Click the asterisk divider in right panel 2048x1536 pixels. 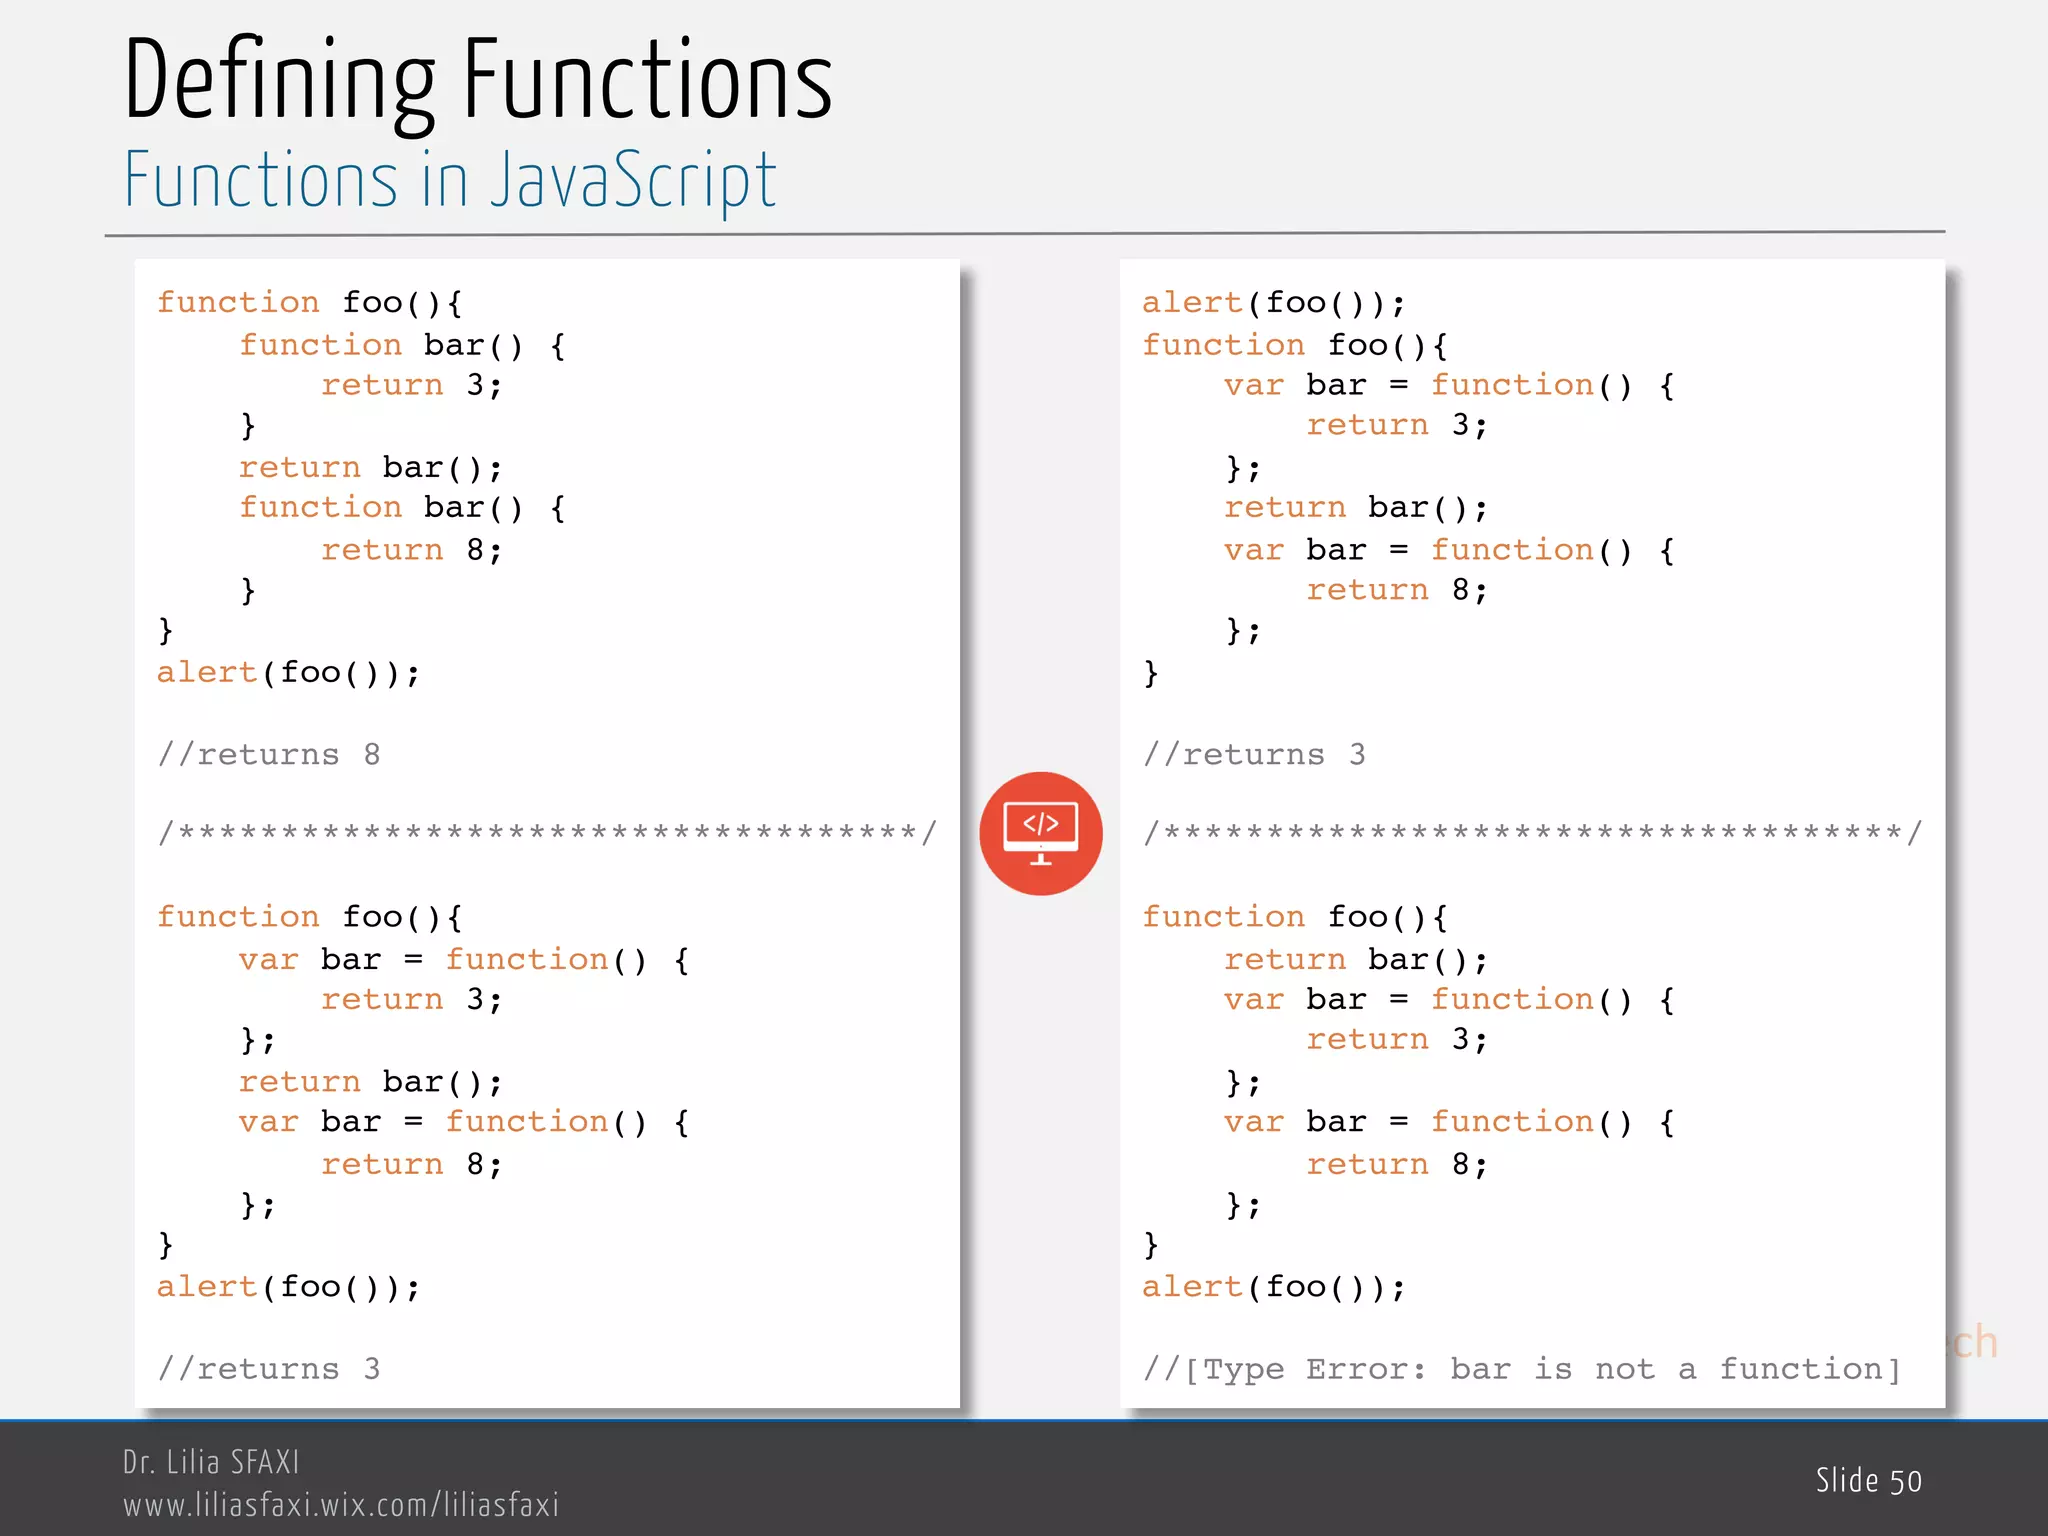coord(1532,832)
